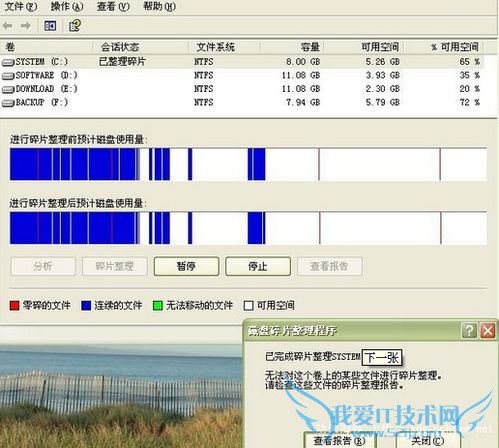The width and height of the screenshot is (499, 448).
Task: Click the forward arrow toolbar icon
Action: 25,26
